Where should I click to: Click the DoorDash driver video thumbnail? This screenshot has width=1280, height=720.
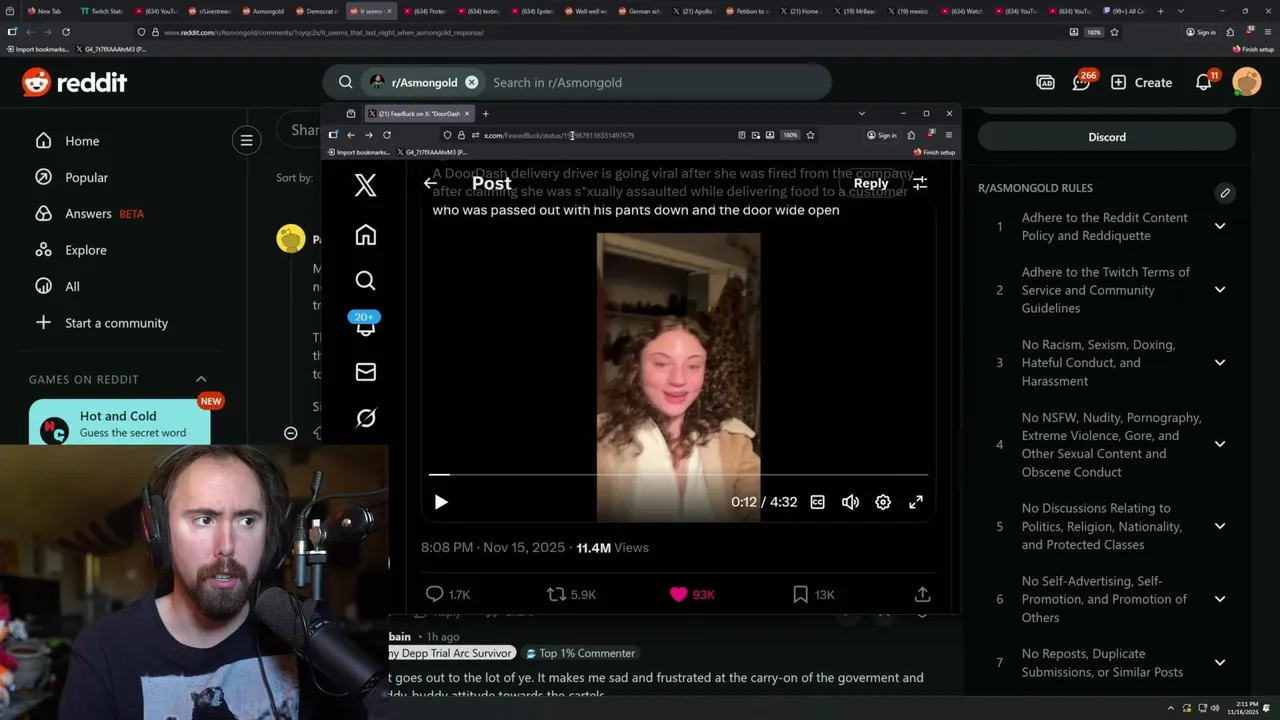click(678, 377)
